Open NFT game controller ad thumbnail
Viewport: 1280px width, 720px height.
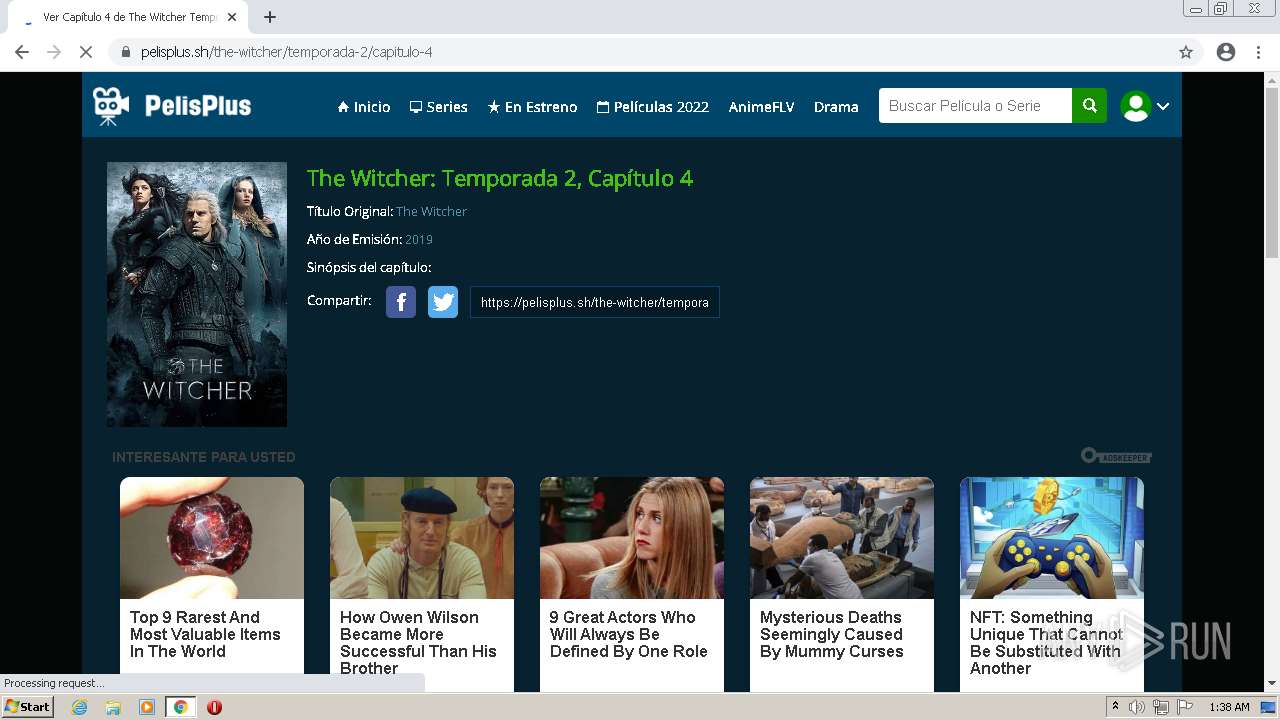coord(1052,538)
